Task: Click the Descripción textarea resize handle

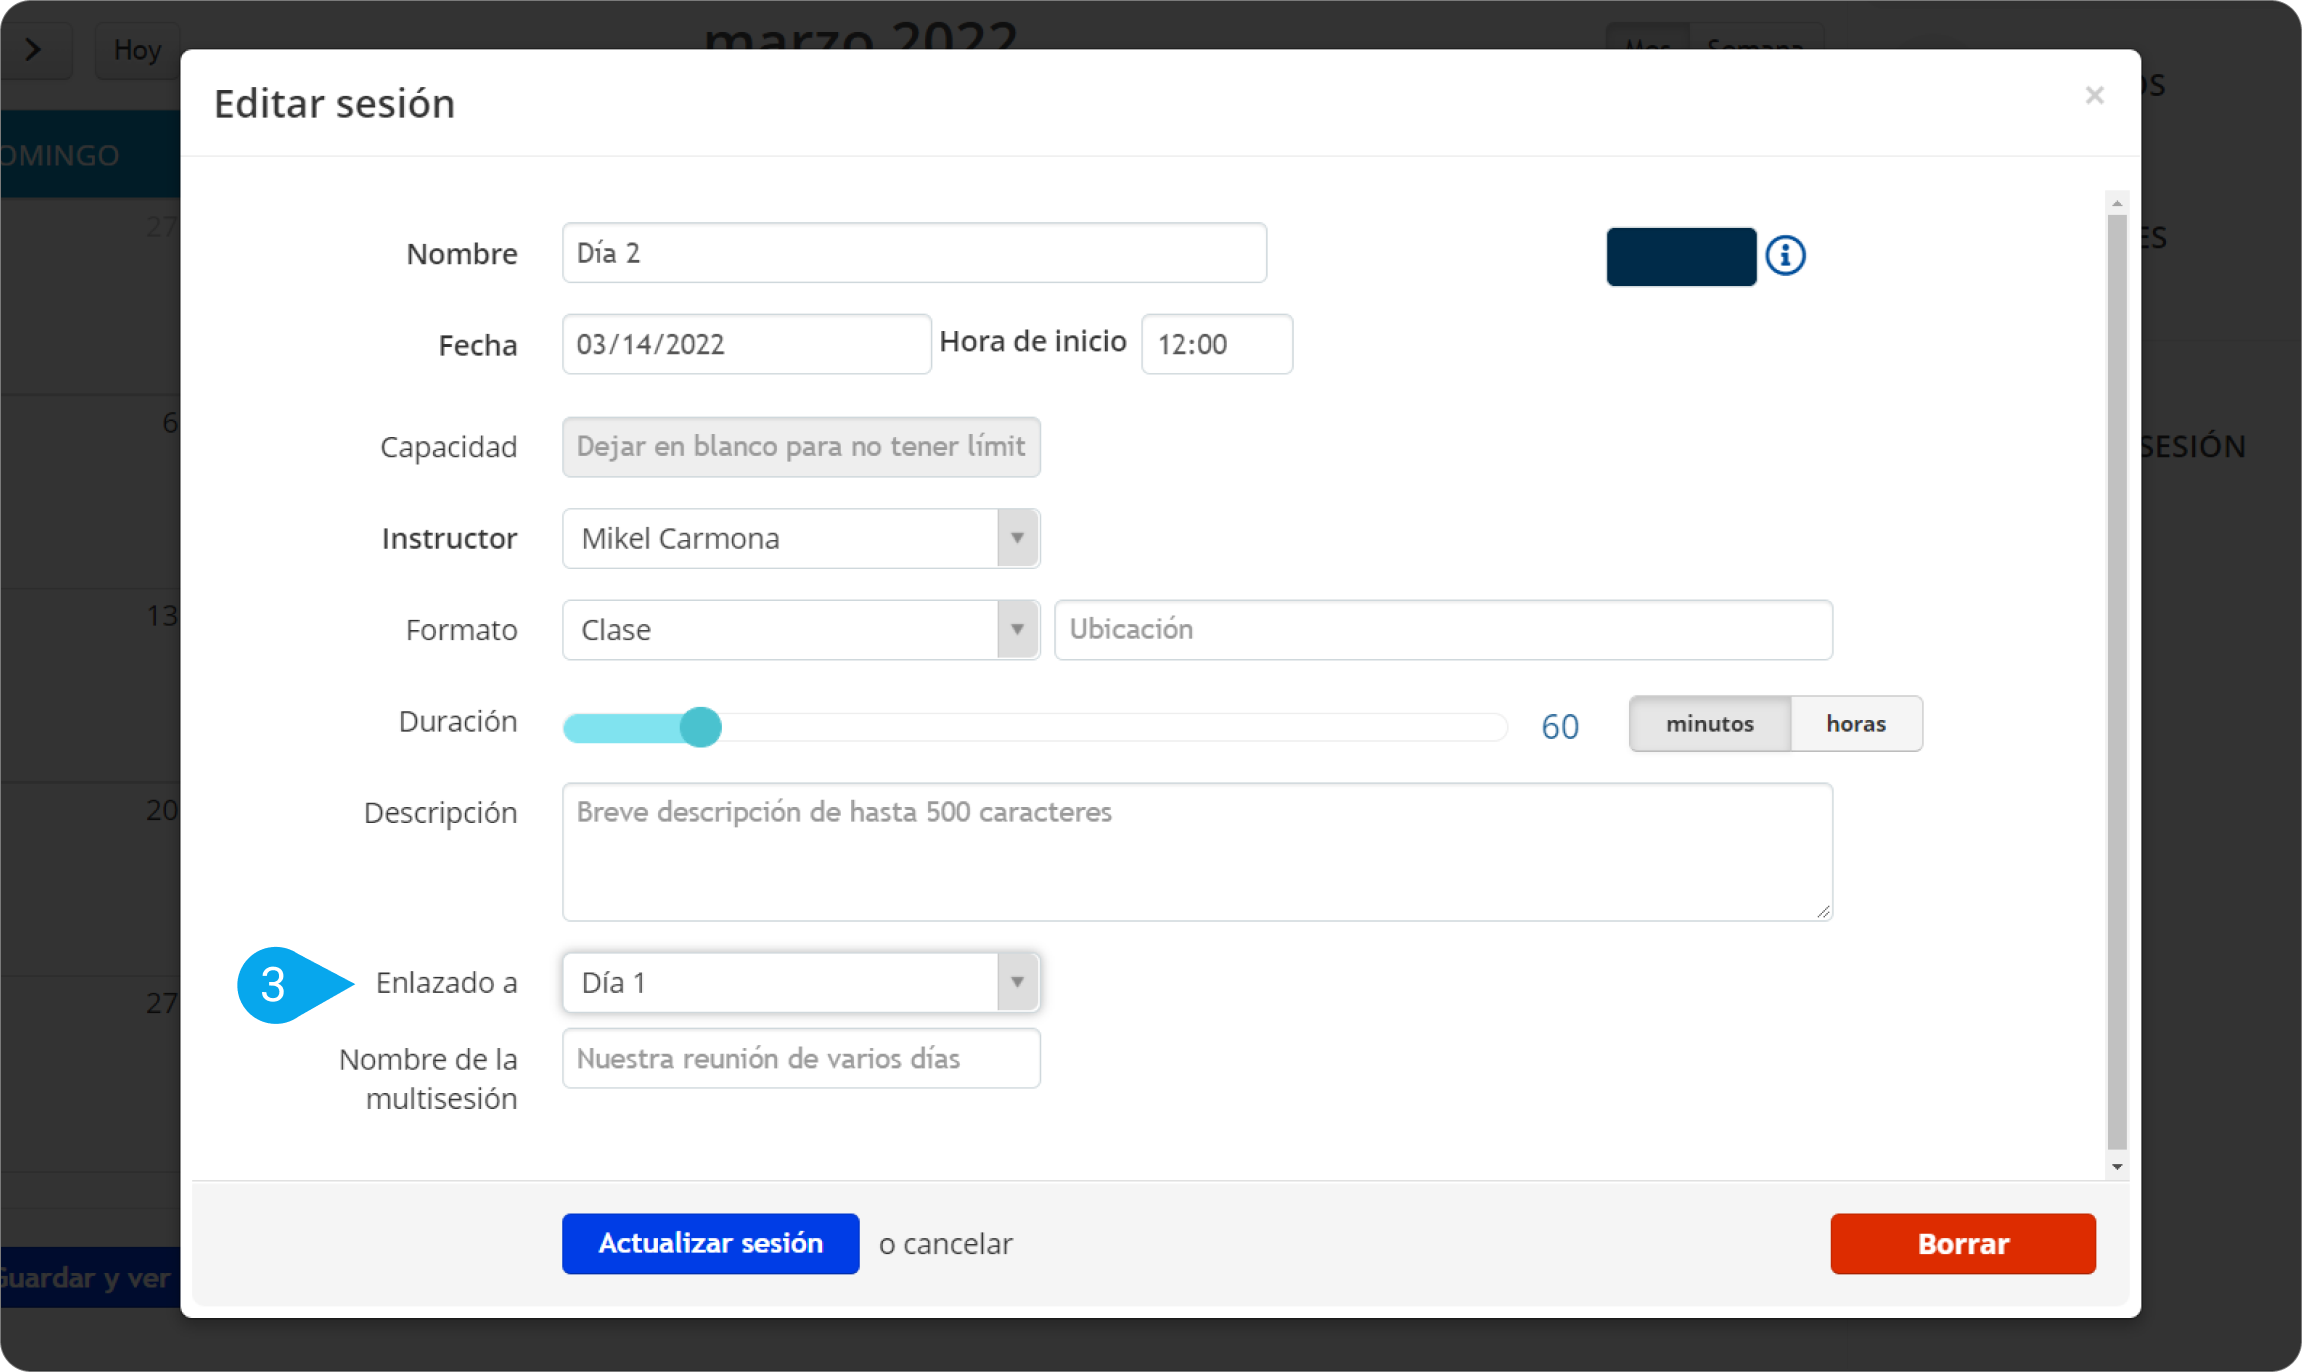Action: pos(1823,911)
